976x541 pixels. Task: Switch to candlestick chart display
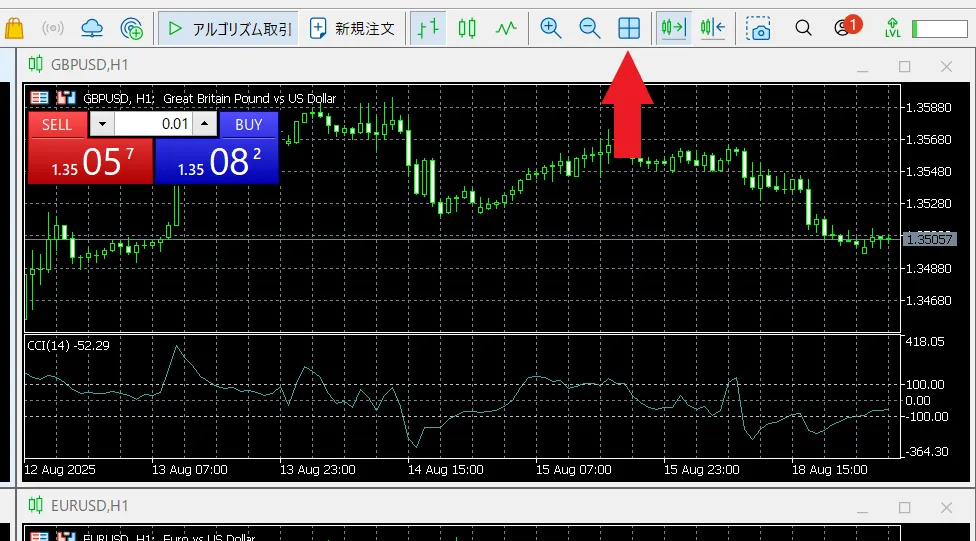coord(467,29)
